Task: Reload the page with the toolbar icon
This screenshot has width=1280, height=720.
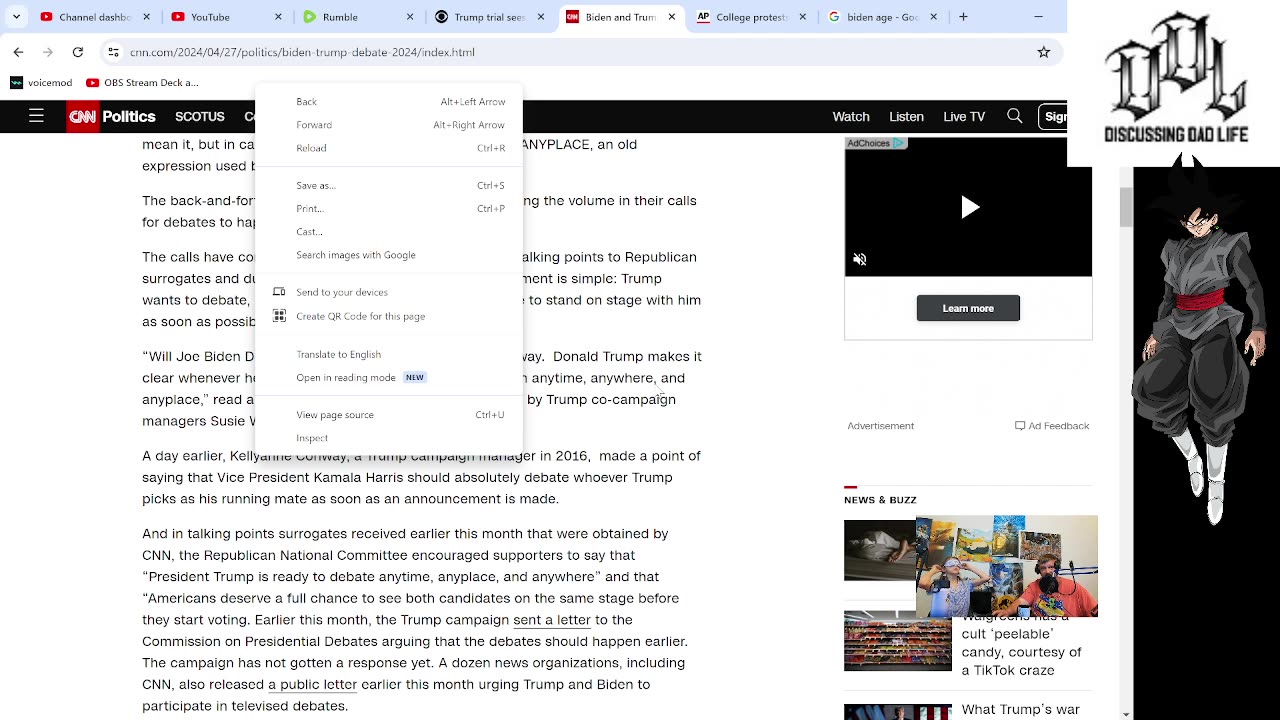Action: [78, 52]
